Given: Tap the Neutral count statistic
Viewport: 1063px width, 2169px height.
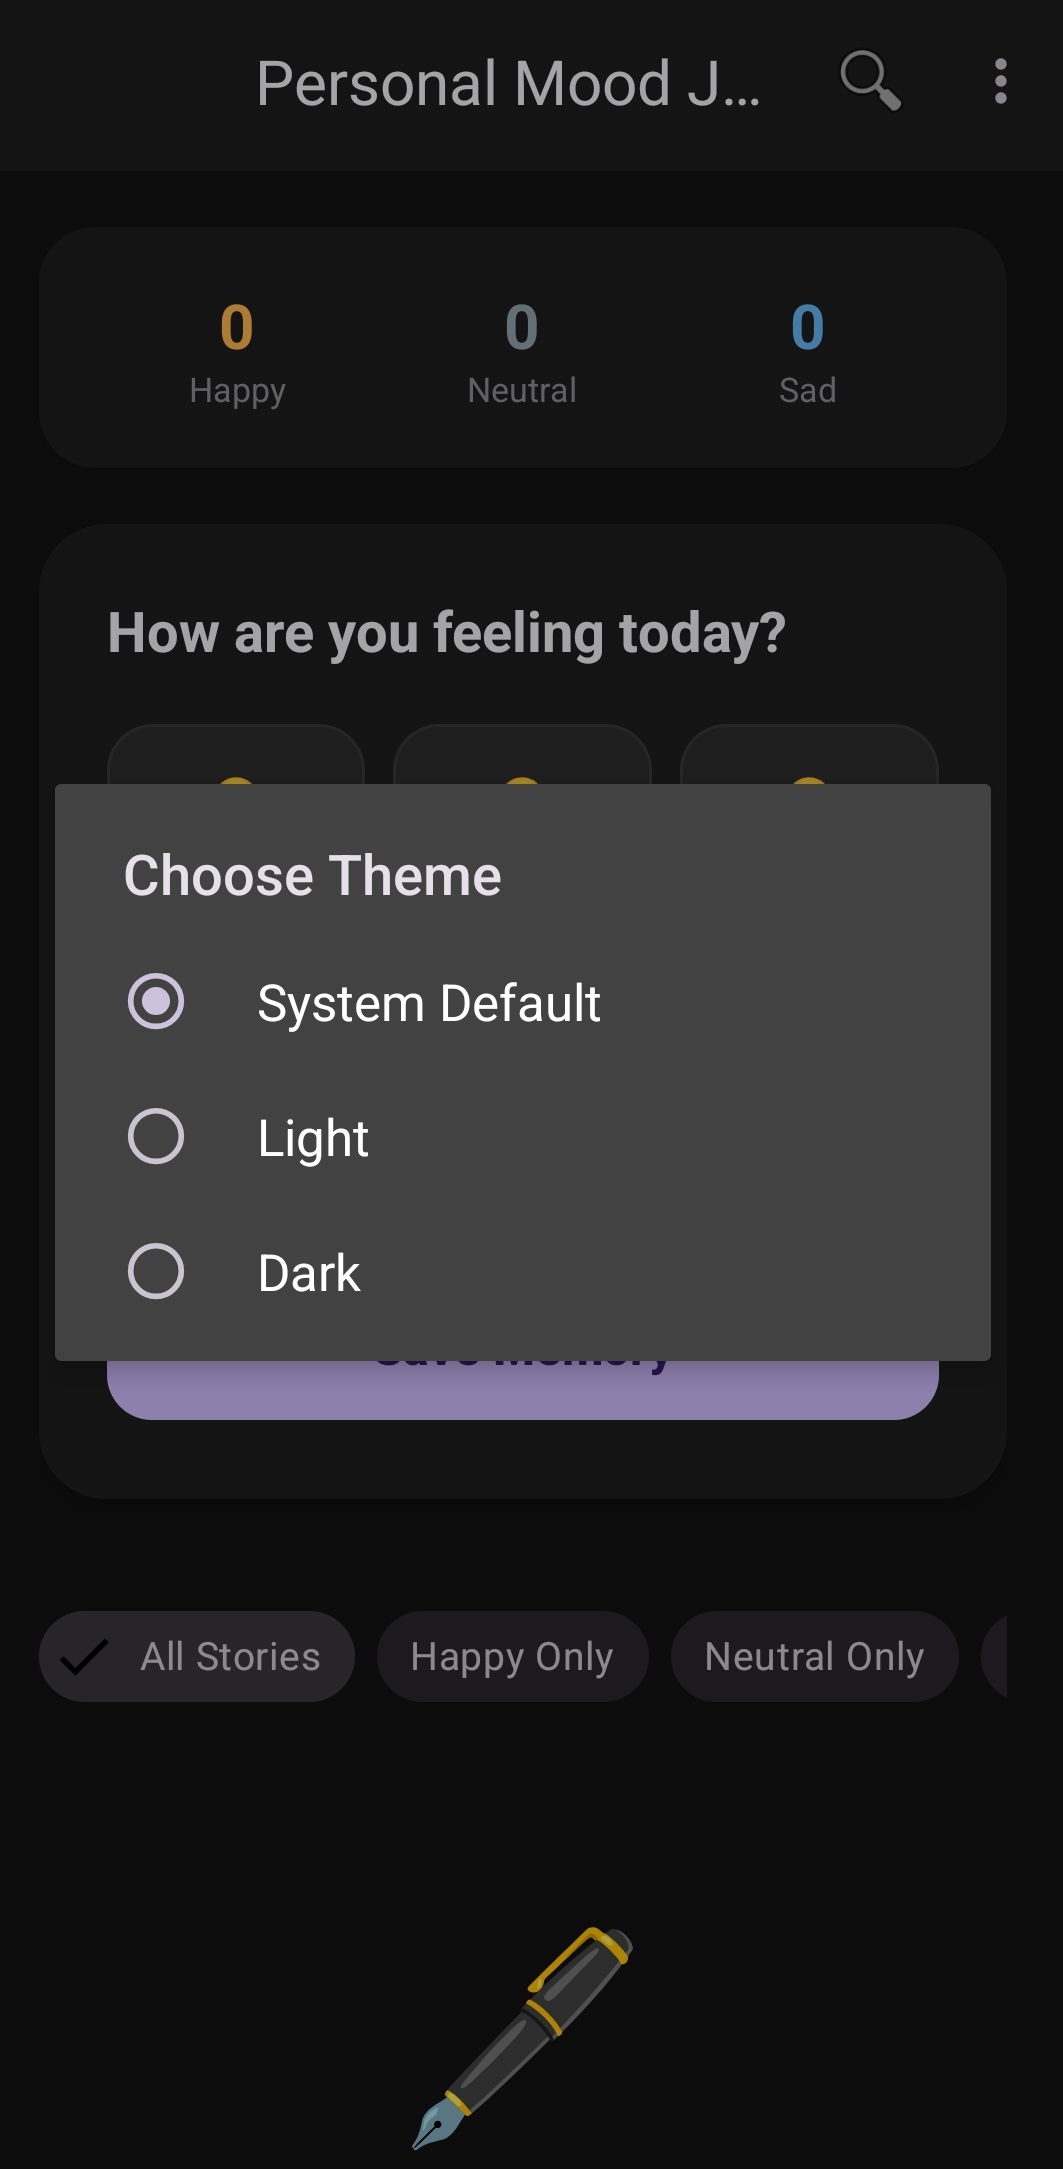Looking at the screenshot, I should coord(522,353).
